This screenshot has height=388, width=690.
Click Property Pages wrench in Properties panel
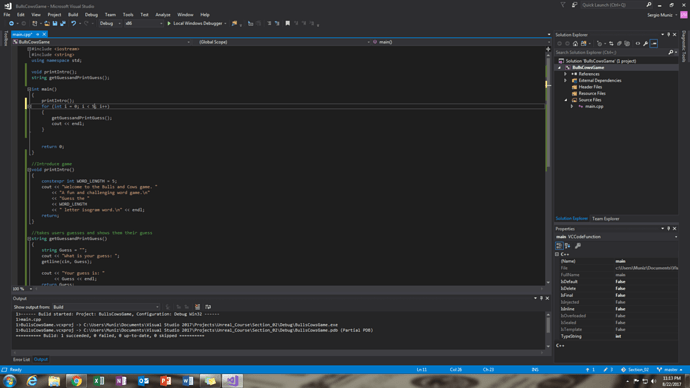578,246
